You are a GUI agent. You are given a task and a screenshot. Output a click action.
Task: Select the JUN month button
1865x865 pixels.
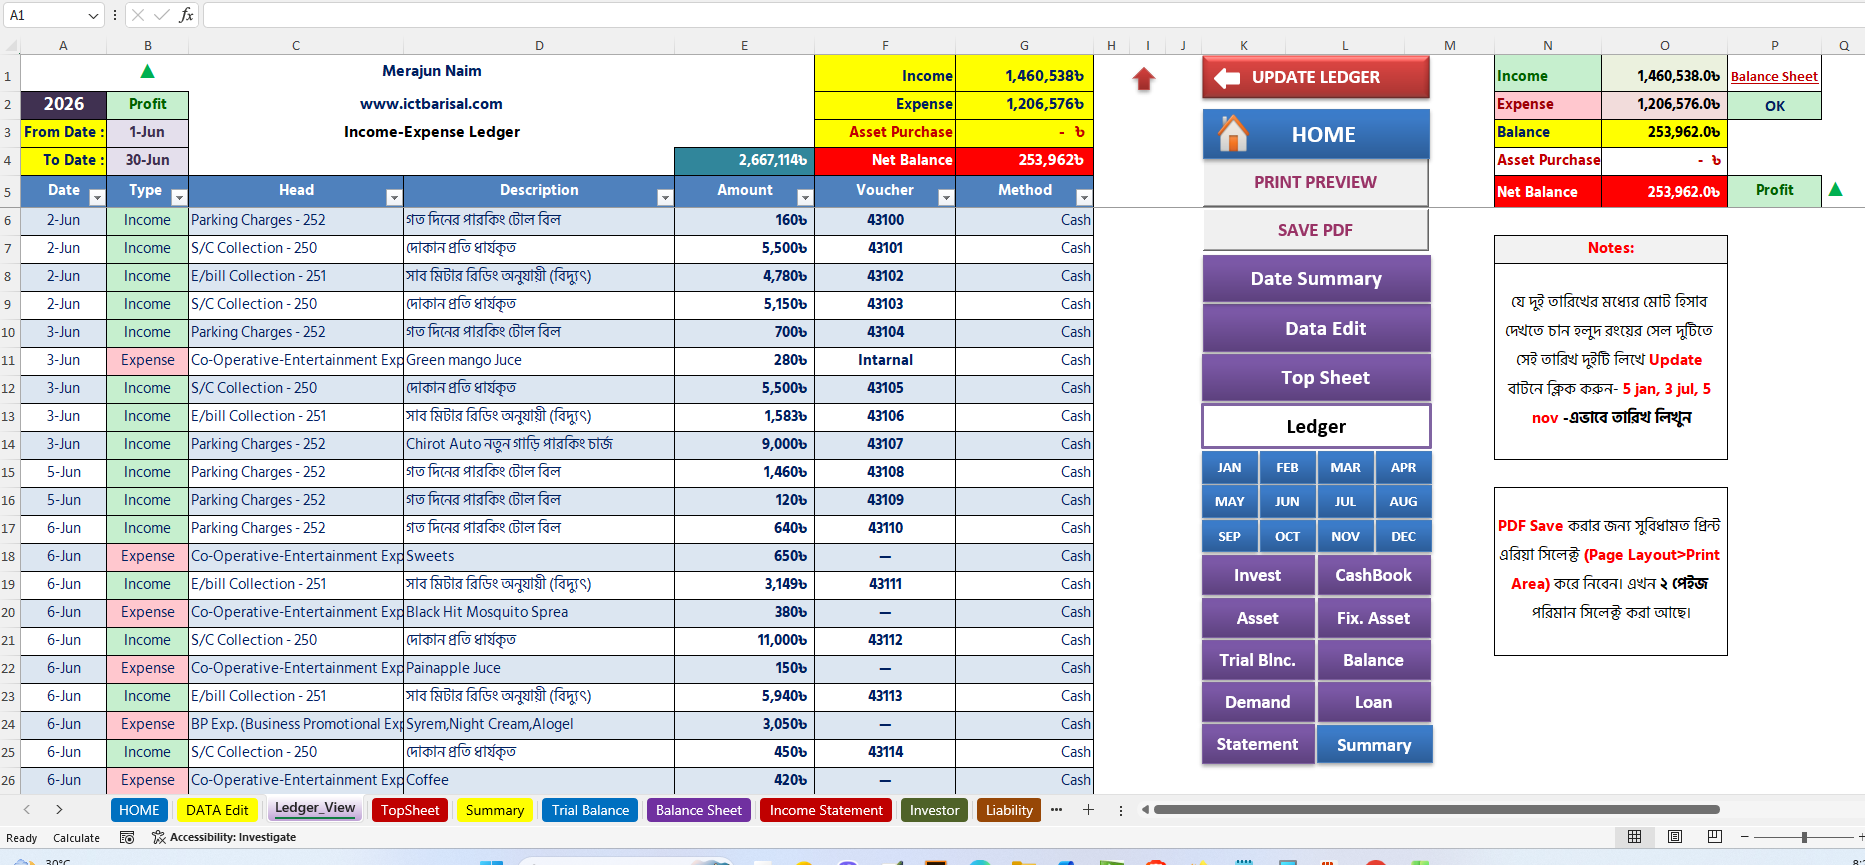(x=1287, y=502)
